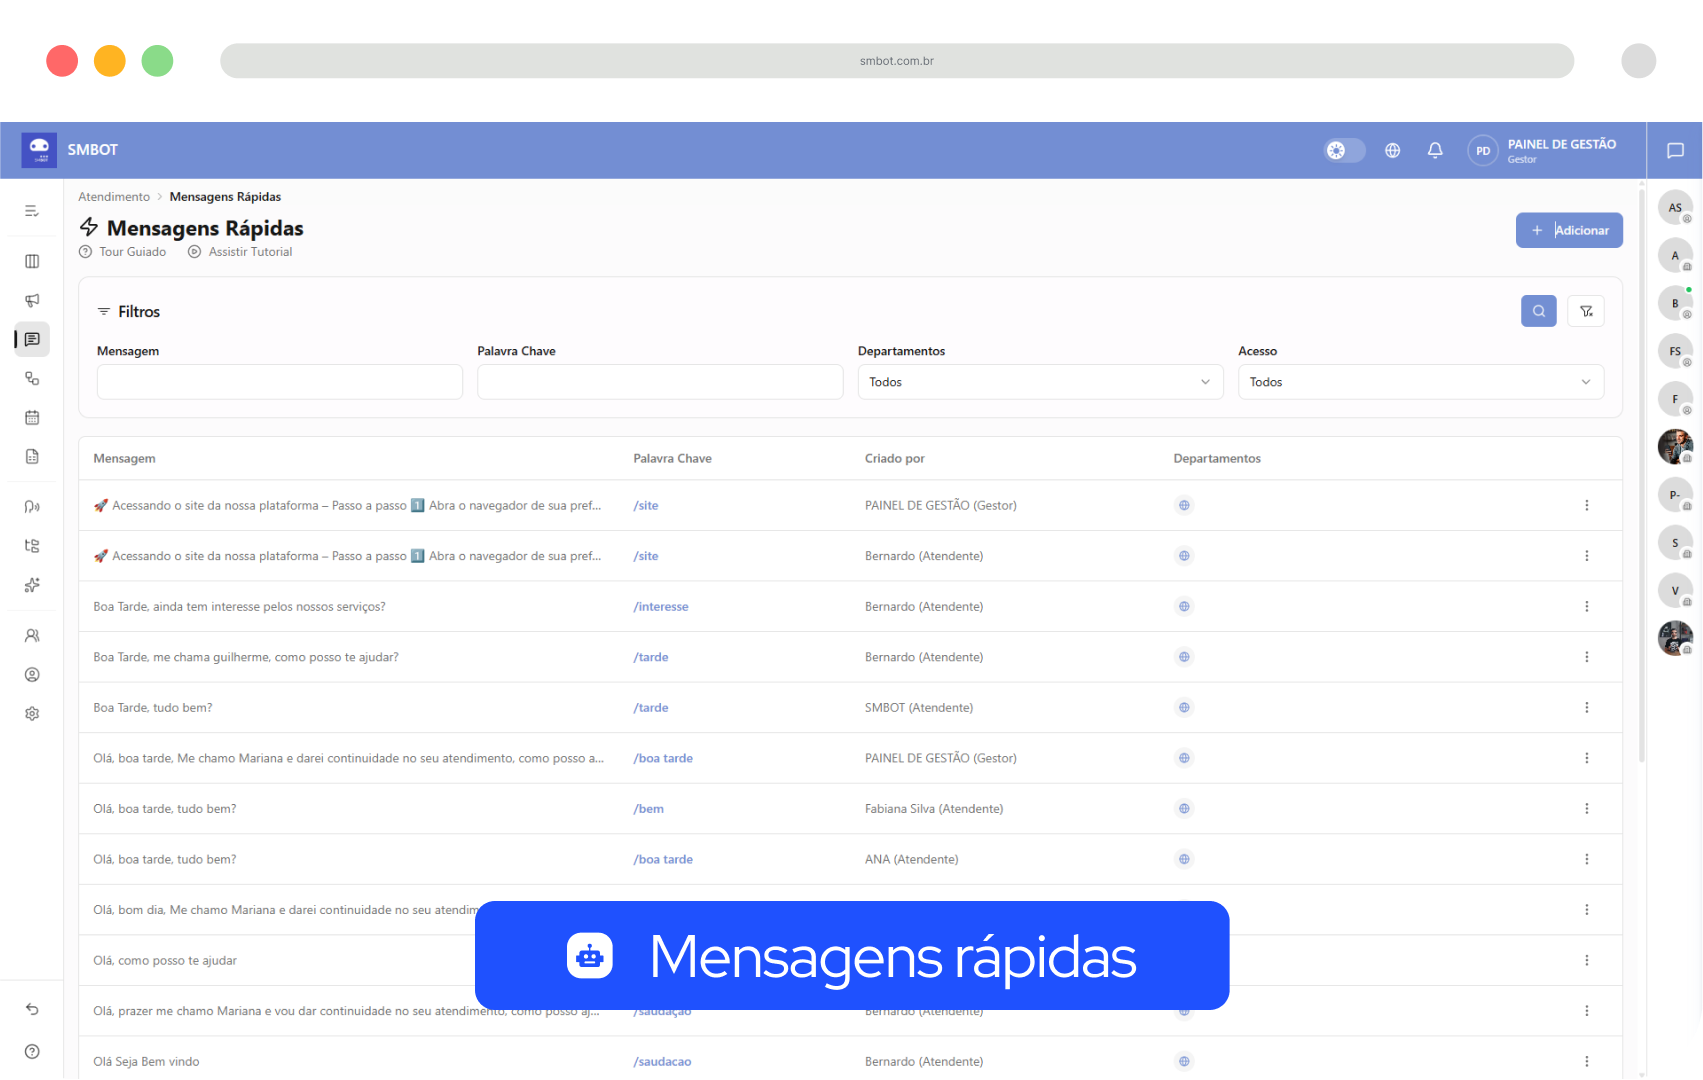Open the tree hierarchy sidebar icon
This screenshot has width=1703, height=1080.
coord(32,546)
